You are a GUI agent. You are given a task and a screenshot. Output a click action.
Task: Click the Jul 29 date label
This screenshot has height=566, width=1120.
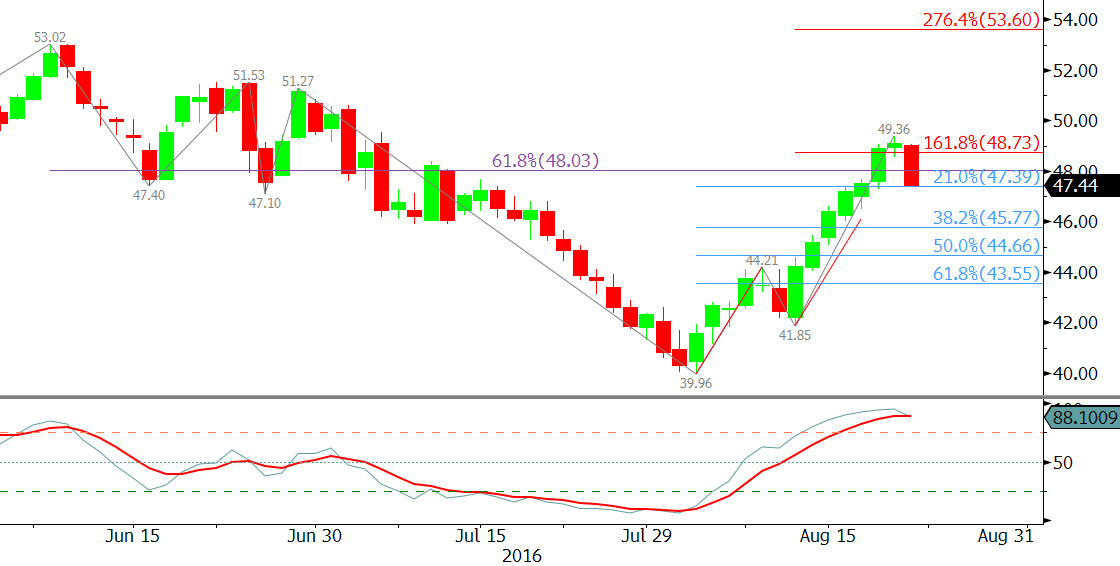click(644, 536)
